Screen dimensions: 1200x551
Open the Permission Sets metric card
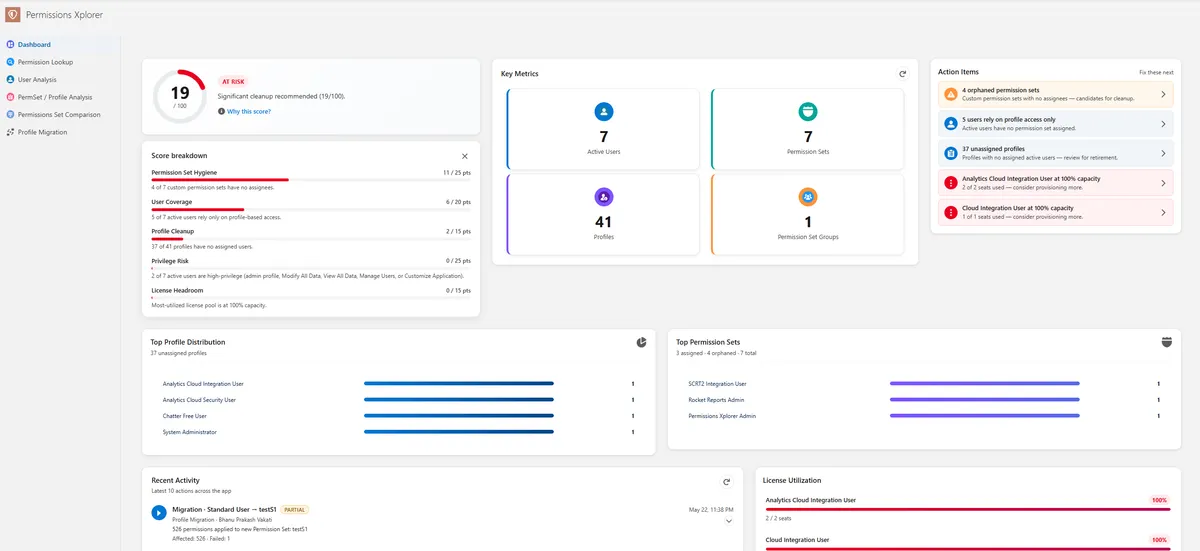click(808, 129)
